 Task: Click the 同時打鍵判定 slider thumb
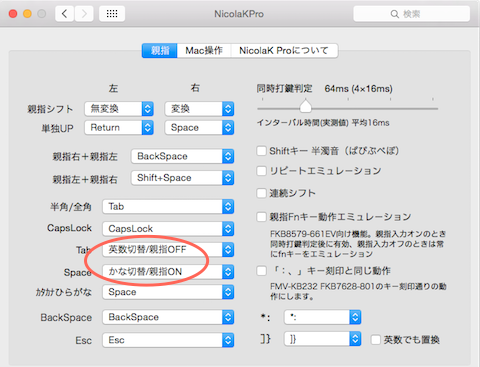pyautogui.click(x=305, y=106)
